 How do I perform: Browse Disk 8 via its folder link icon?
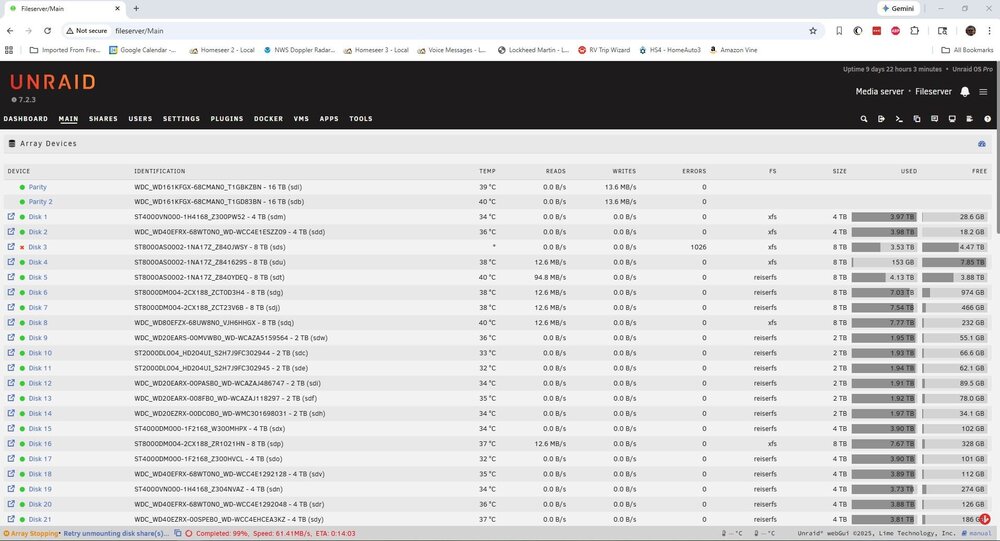[11, 322]
